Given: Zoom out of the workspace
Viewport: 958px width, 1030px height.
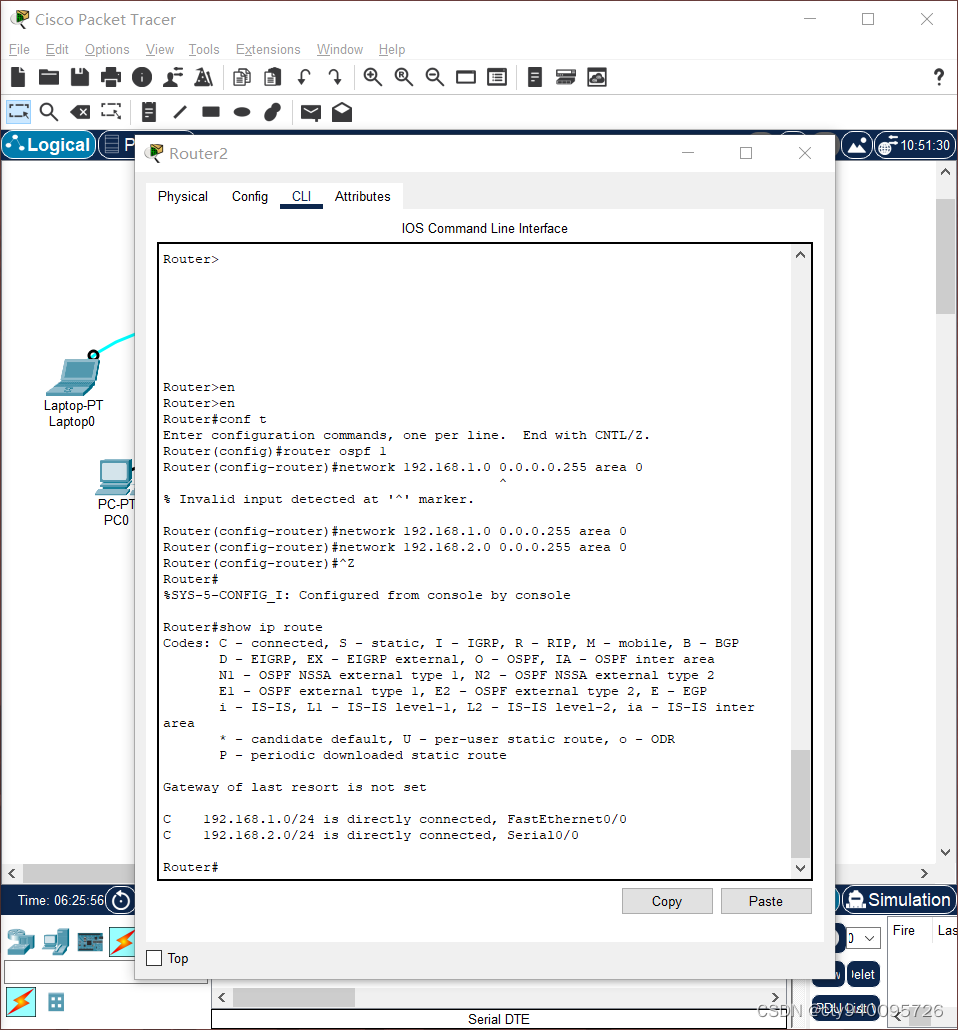Looking at the screenshot, I should tap(434, 78).
